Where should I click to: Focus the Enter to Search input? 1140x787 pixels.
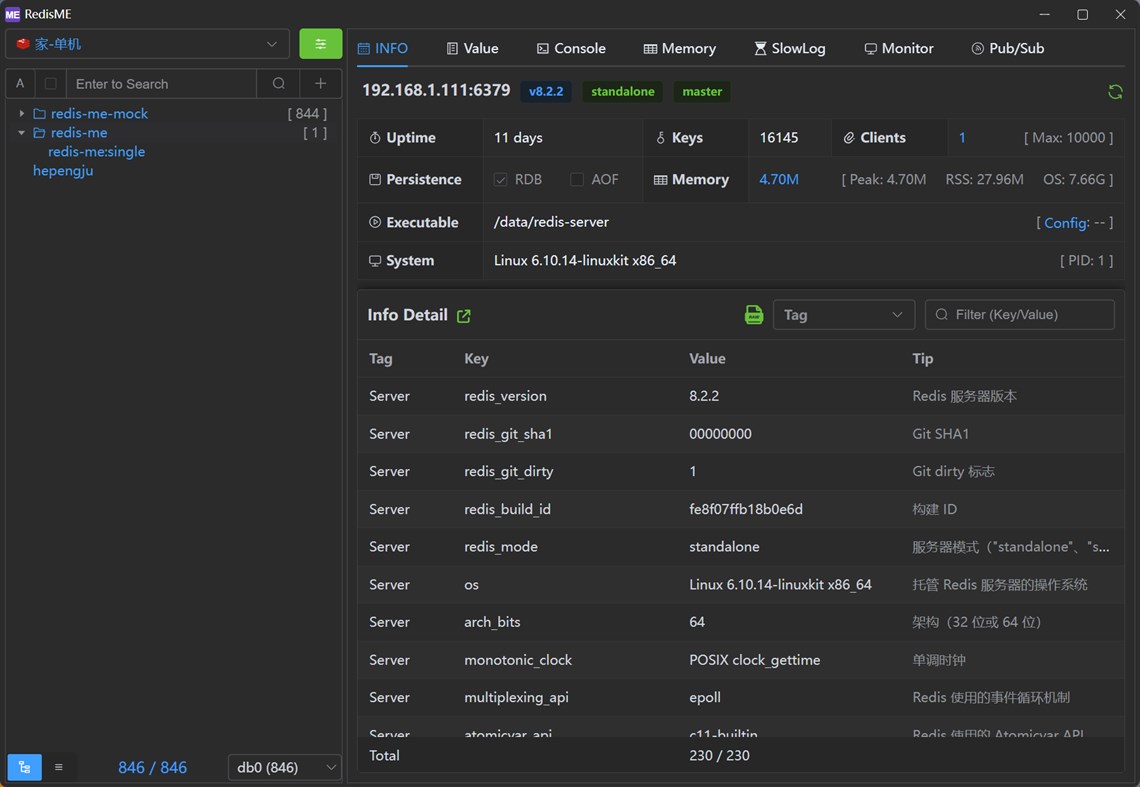click(161, 84)
